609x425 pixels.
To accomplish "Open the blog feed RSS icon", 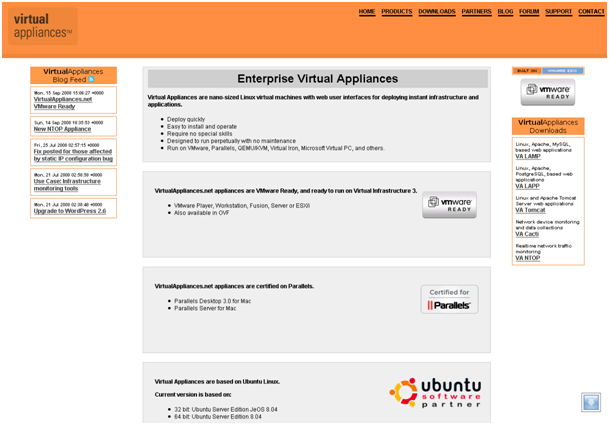I will click(91, 79).
